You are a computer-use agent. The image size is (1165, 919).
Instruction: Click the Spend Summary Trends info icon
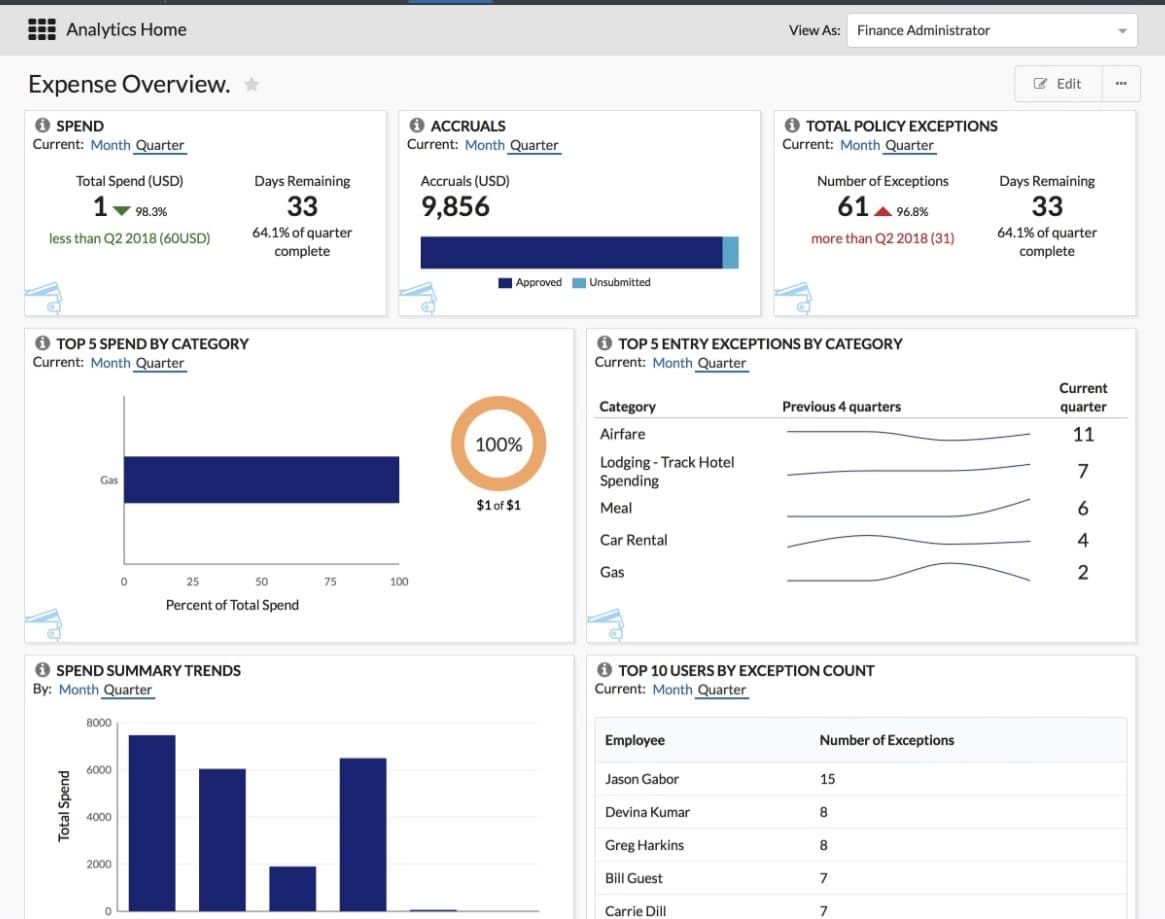point(42,670)
